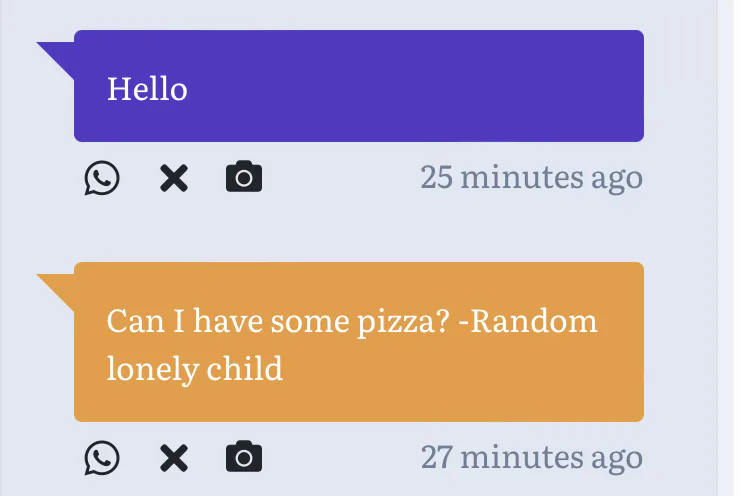Delete the Hello message with X icon
750x496 pixels.
pyautogui.click(x=174, y=179)
